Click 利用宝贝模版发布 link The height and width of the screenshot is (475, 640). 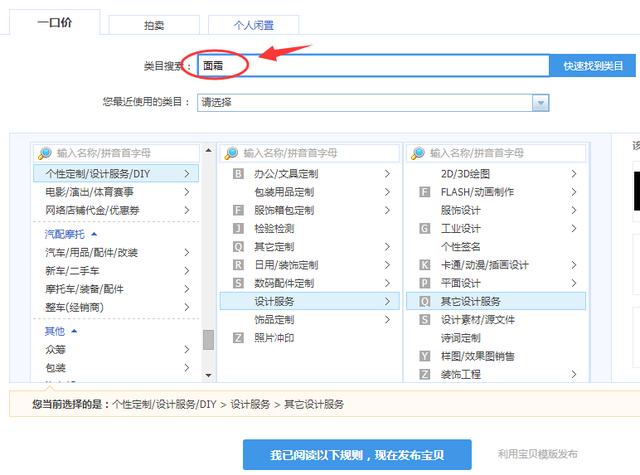point(538,454)
